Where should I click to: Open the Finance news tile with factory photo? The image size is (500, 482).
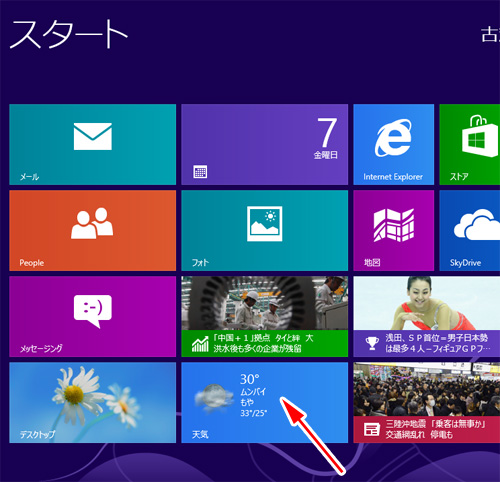coord(265,316)
